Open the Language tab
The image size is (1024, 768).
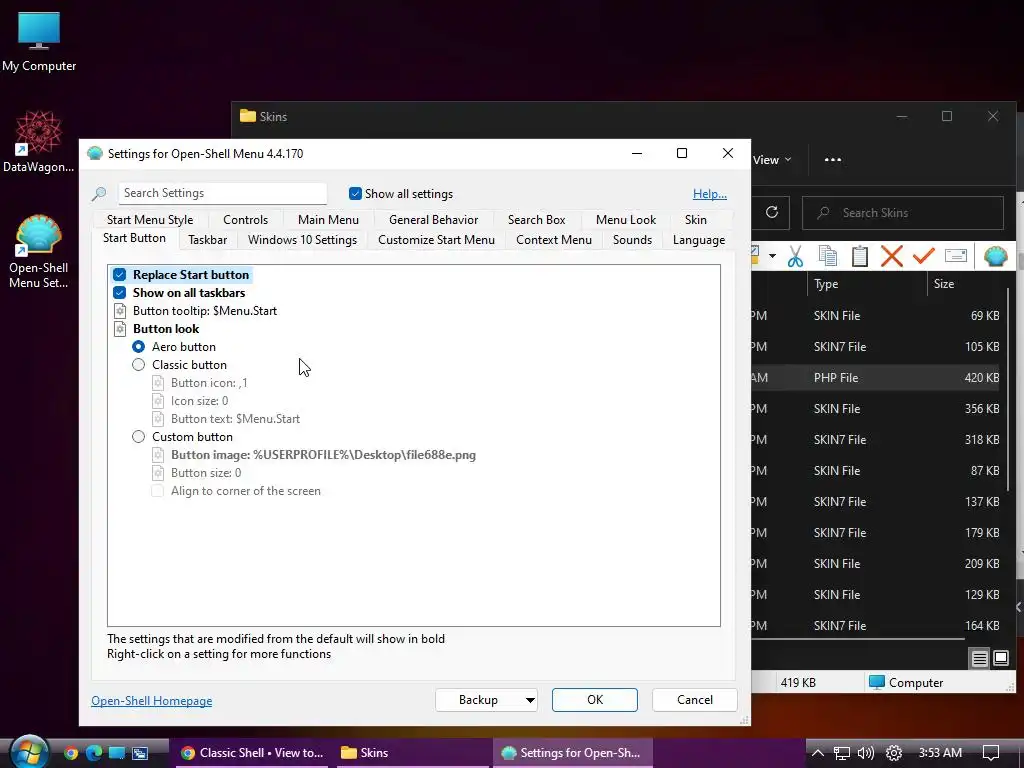pyautogui.click(x=699, y=240)
